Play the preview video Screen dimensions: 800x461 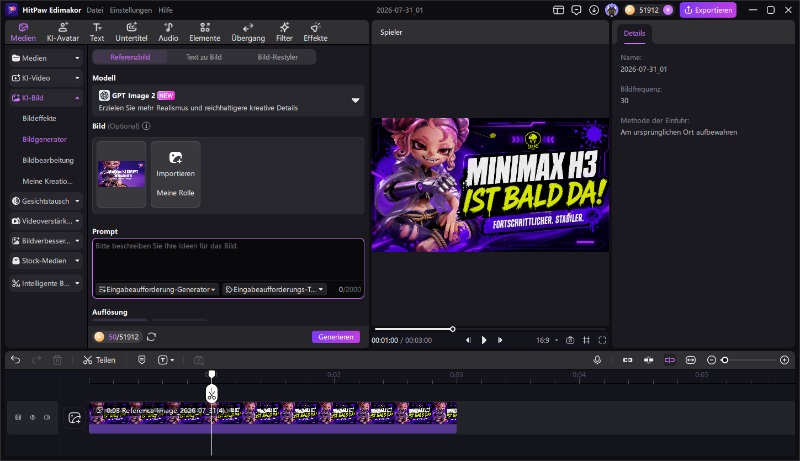(484, 340)
